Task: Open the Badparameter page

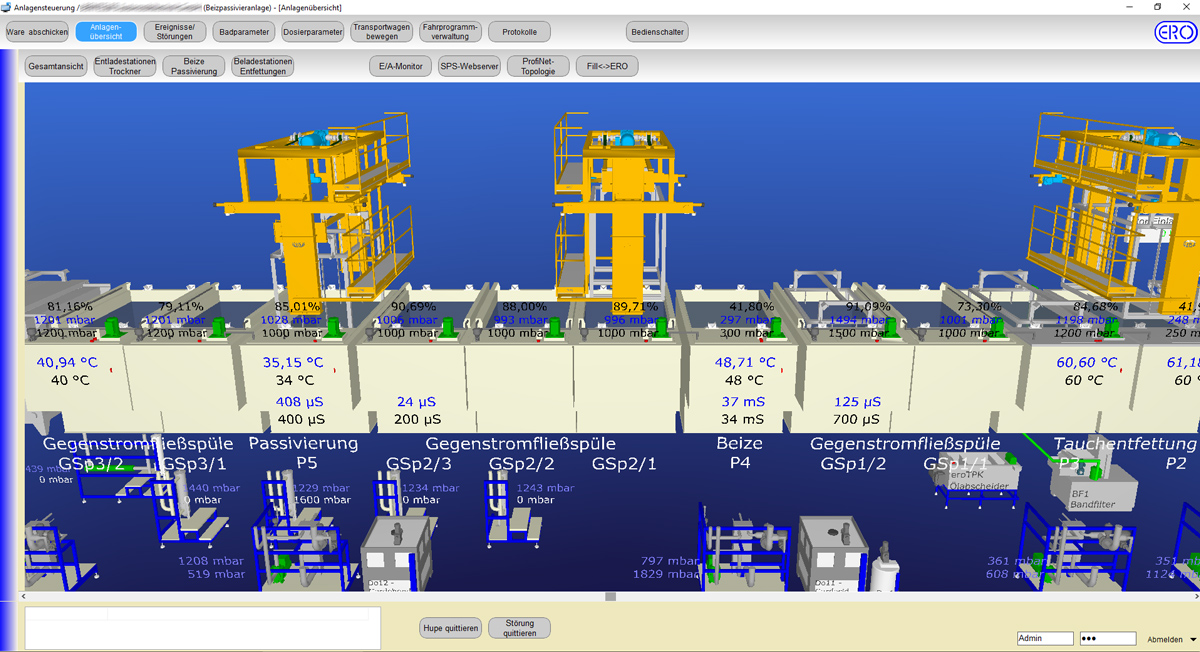Action: pyautogui.click(x=244, y=32)
